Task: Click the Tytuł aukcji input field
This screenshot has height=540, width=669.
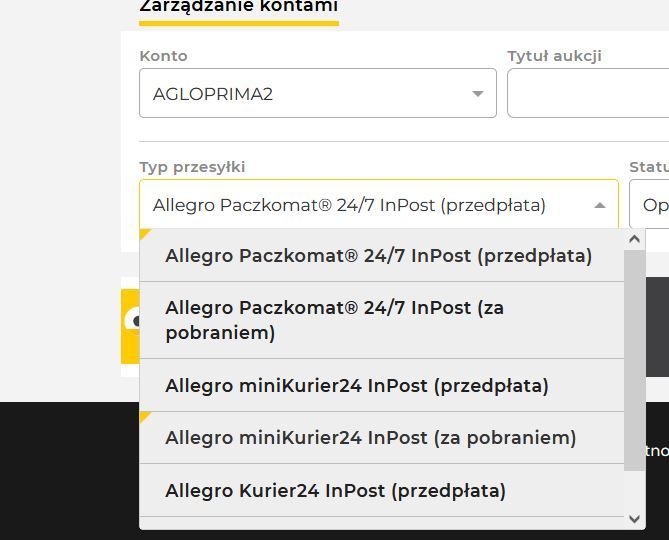Action: point(588,93)
